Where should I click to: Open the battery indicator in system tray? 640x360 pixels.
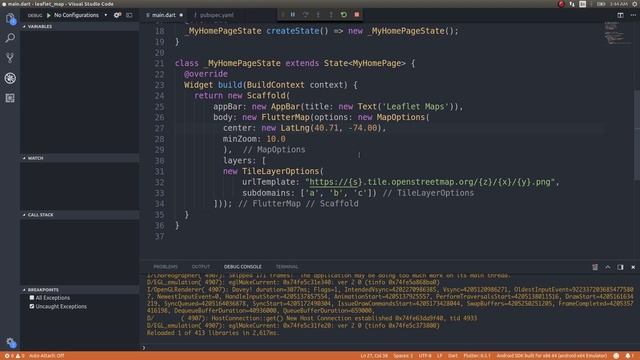(x=601, y=4)
